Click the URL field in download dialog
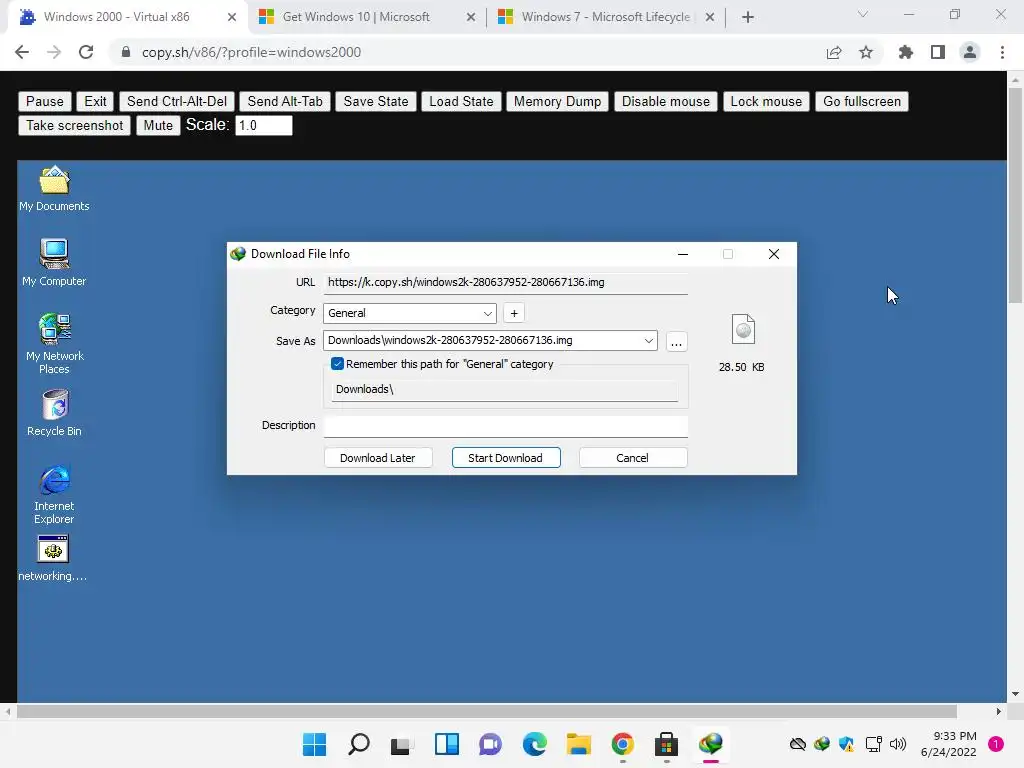Image resolution: width=1024 pixels, height=768 pixels. 505,283
